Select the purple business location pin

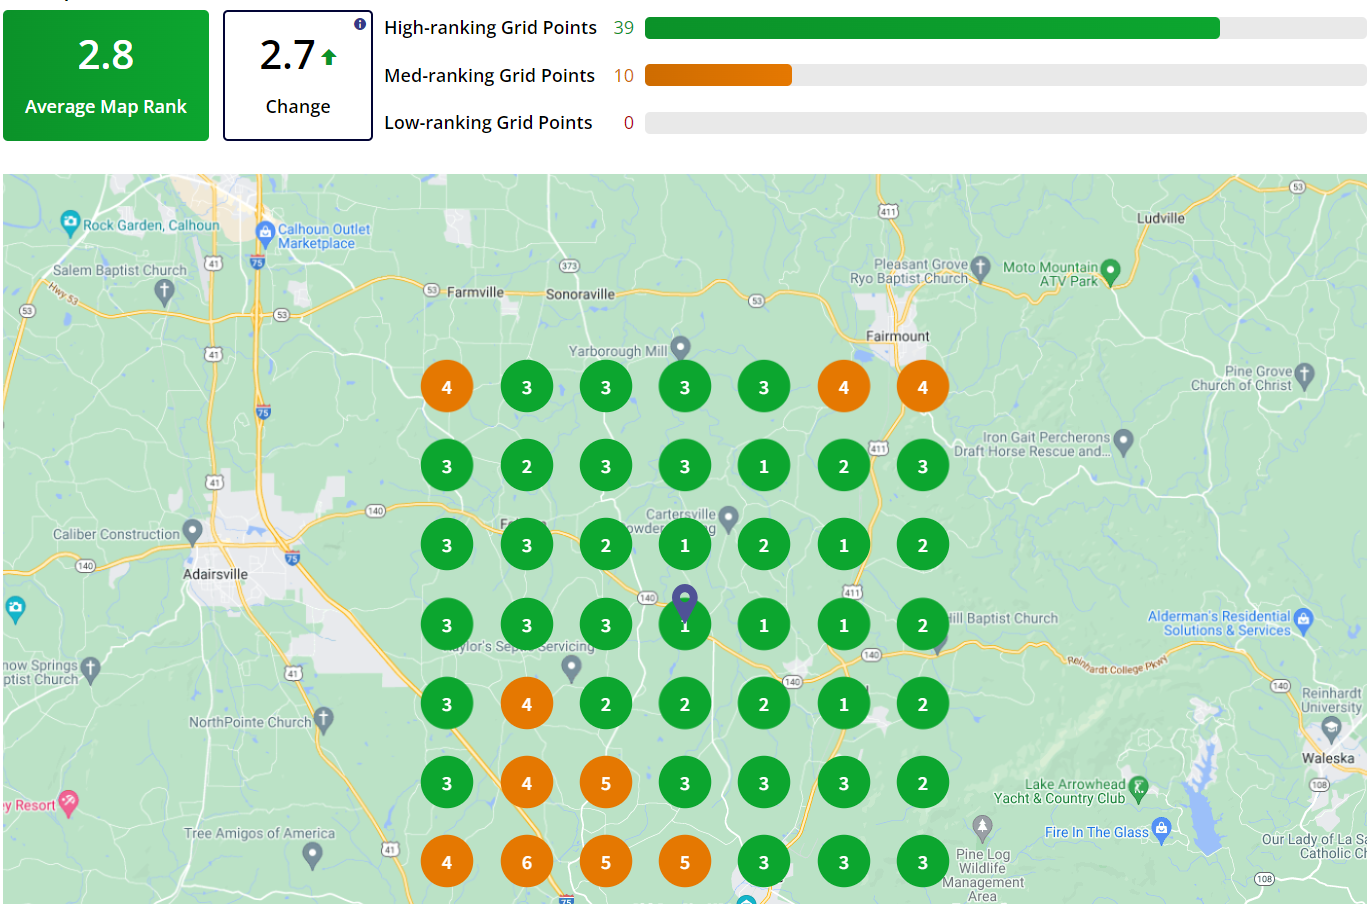[685, 600]
